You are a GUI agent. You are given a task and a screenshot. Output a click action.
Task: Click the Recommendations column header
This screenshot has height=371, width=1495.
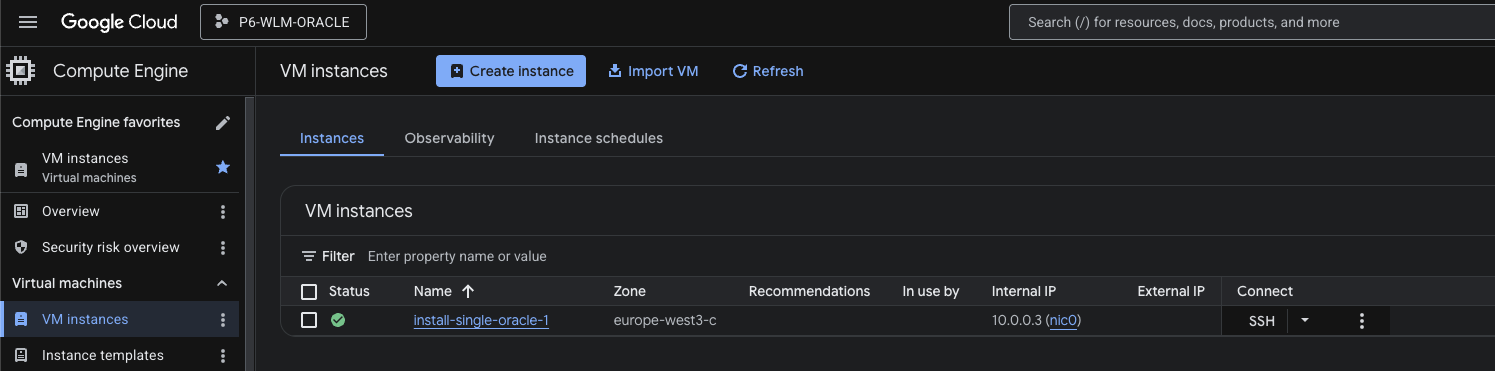809,291
